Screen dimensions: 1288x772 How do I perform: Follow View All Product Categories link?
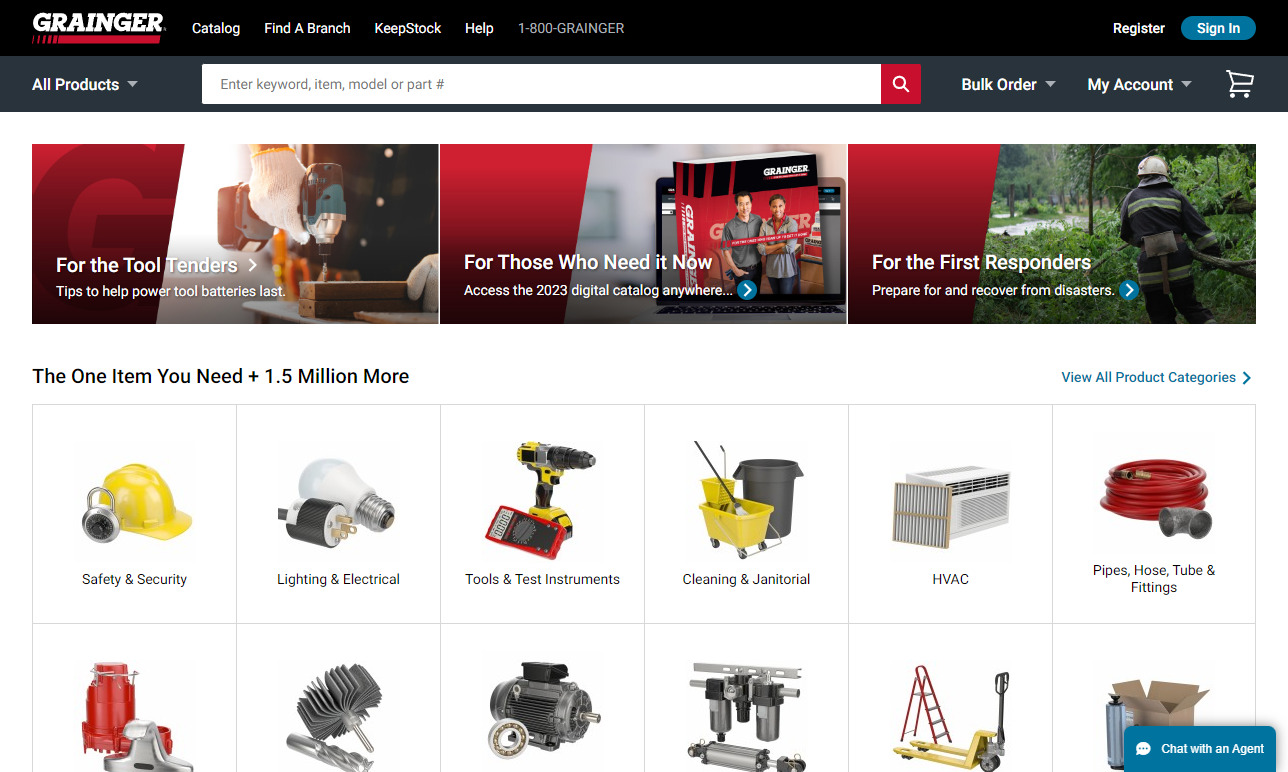[x=1155, y=377]
